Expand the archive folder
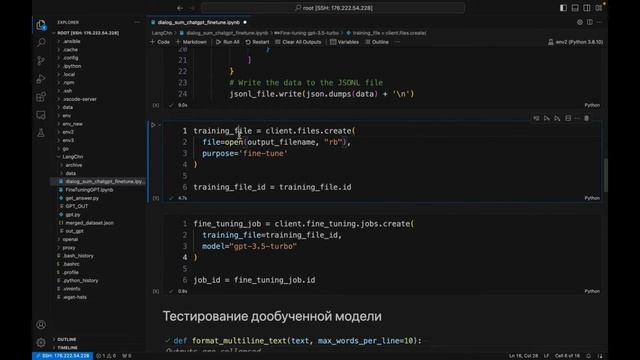This screenshot has height=360, width=640. (x=73, y=165)
